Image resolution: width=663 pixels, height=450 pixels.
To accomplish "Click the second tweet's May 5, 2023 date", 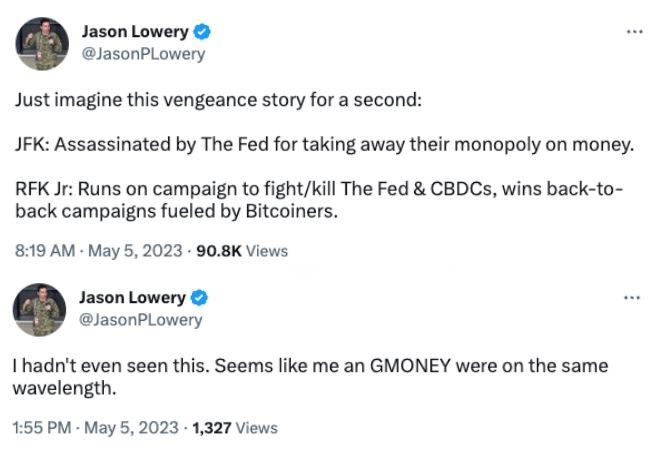I will click(132, 428).
